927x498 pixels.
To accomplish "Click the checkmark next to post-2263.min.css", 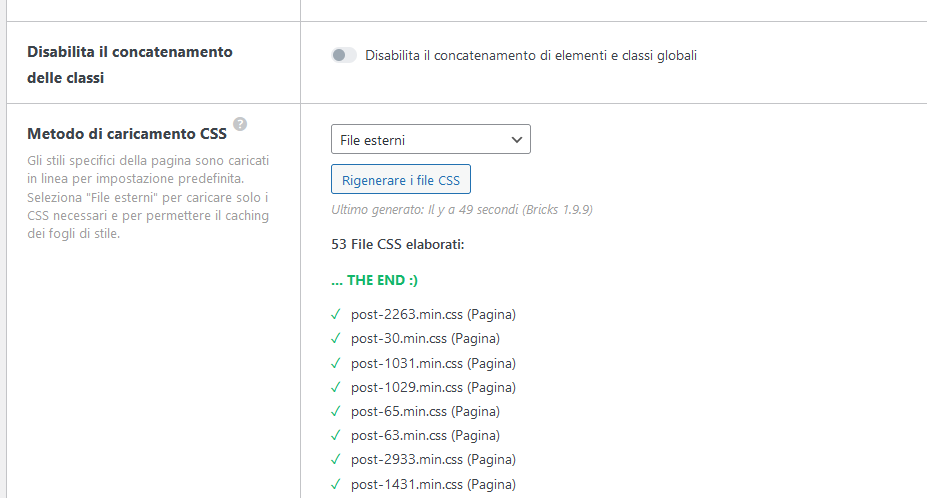I will click(336, 315).
